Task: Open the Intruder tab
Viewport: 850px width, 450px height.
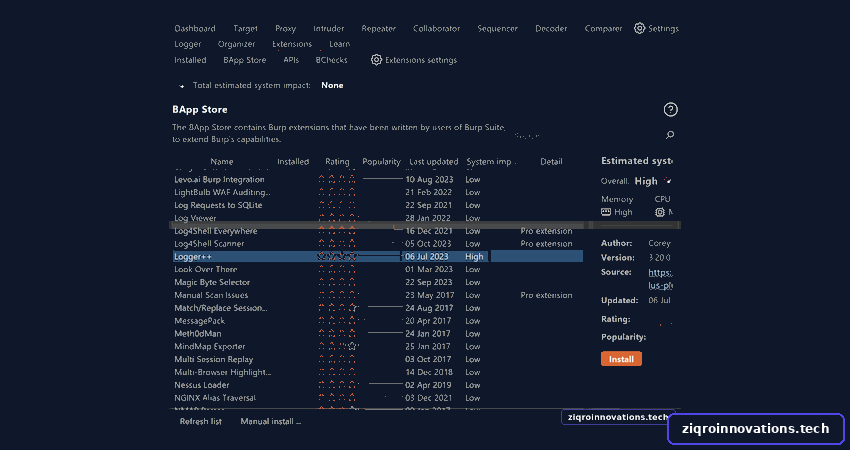Action: [x=329, y=28]
